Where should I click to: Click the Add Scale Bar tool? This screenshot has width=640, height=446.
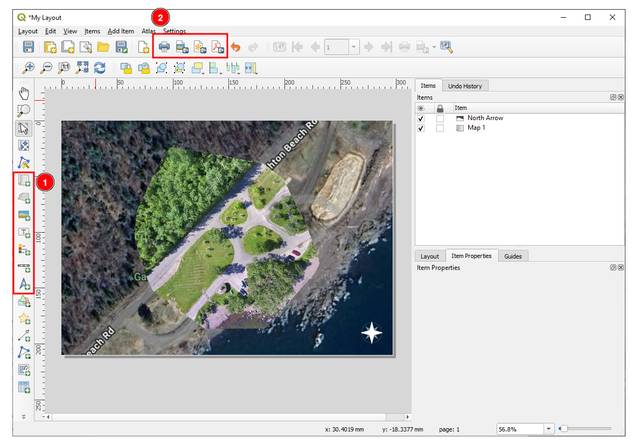click(24, 267)
